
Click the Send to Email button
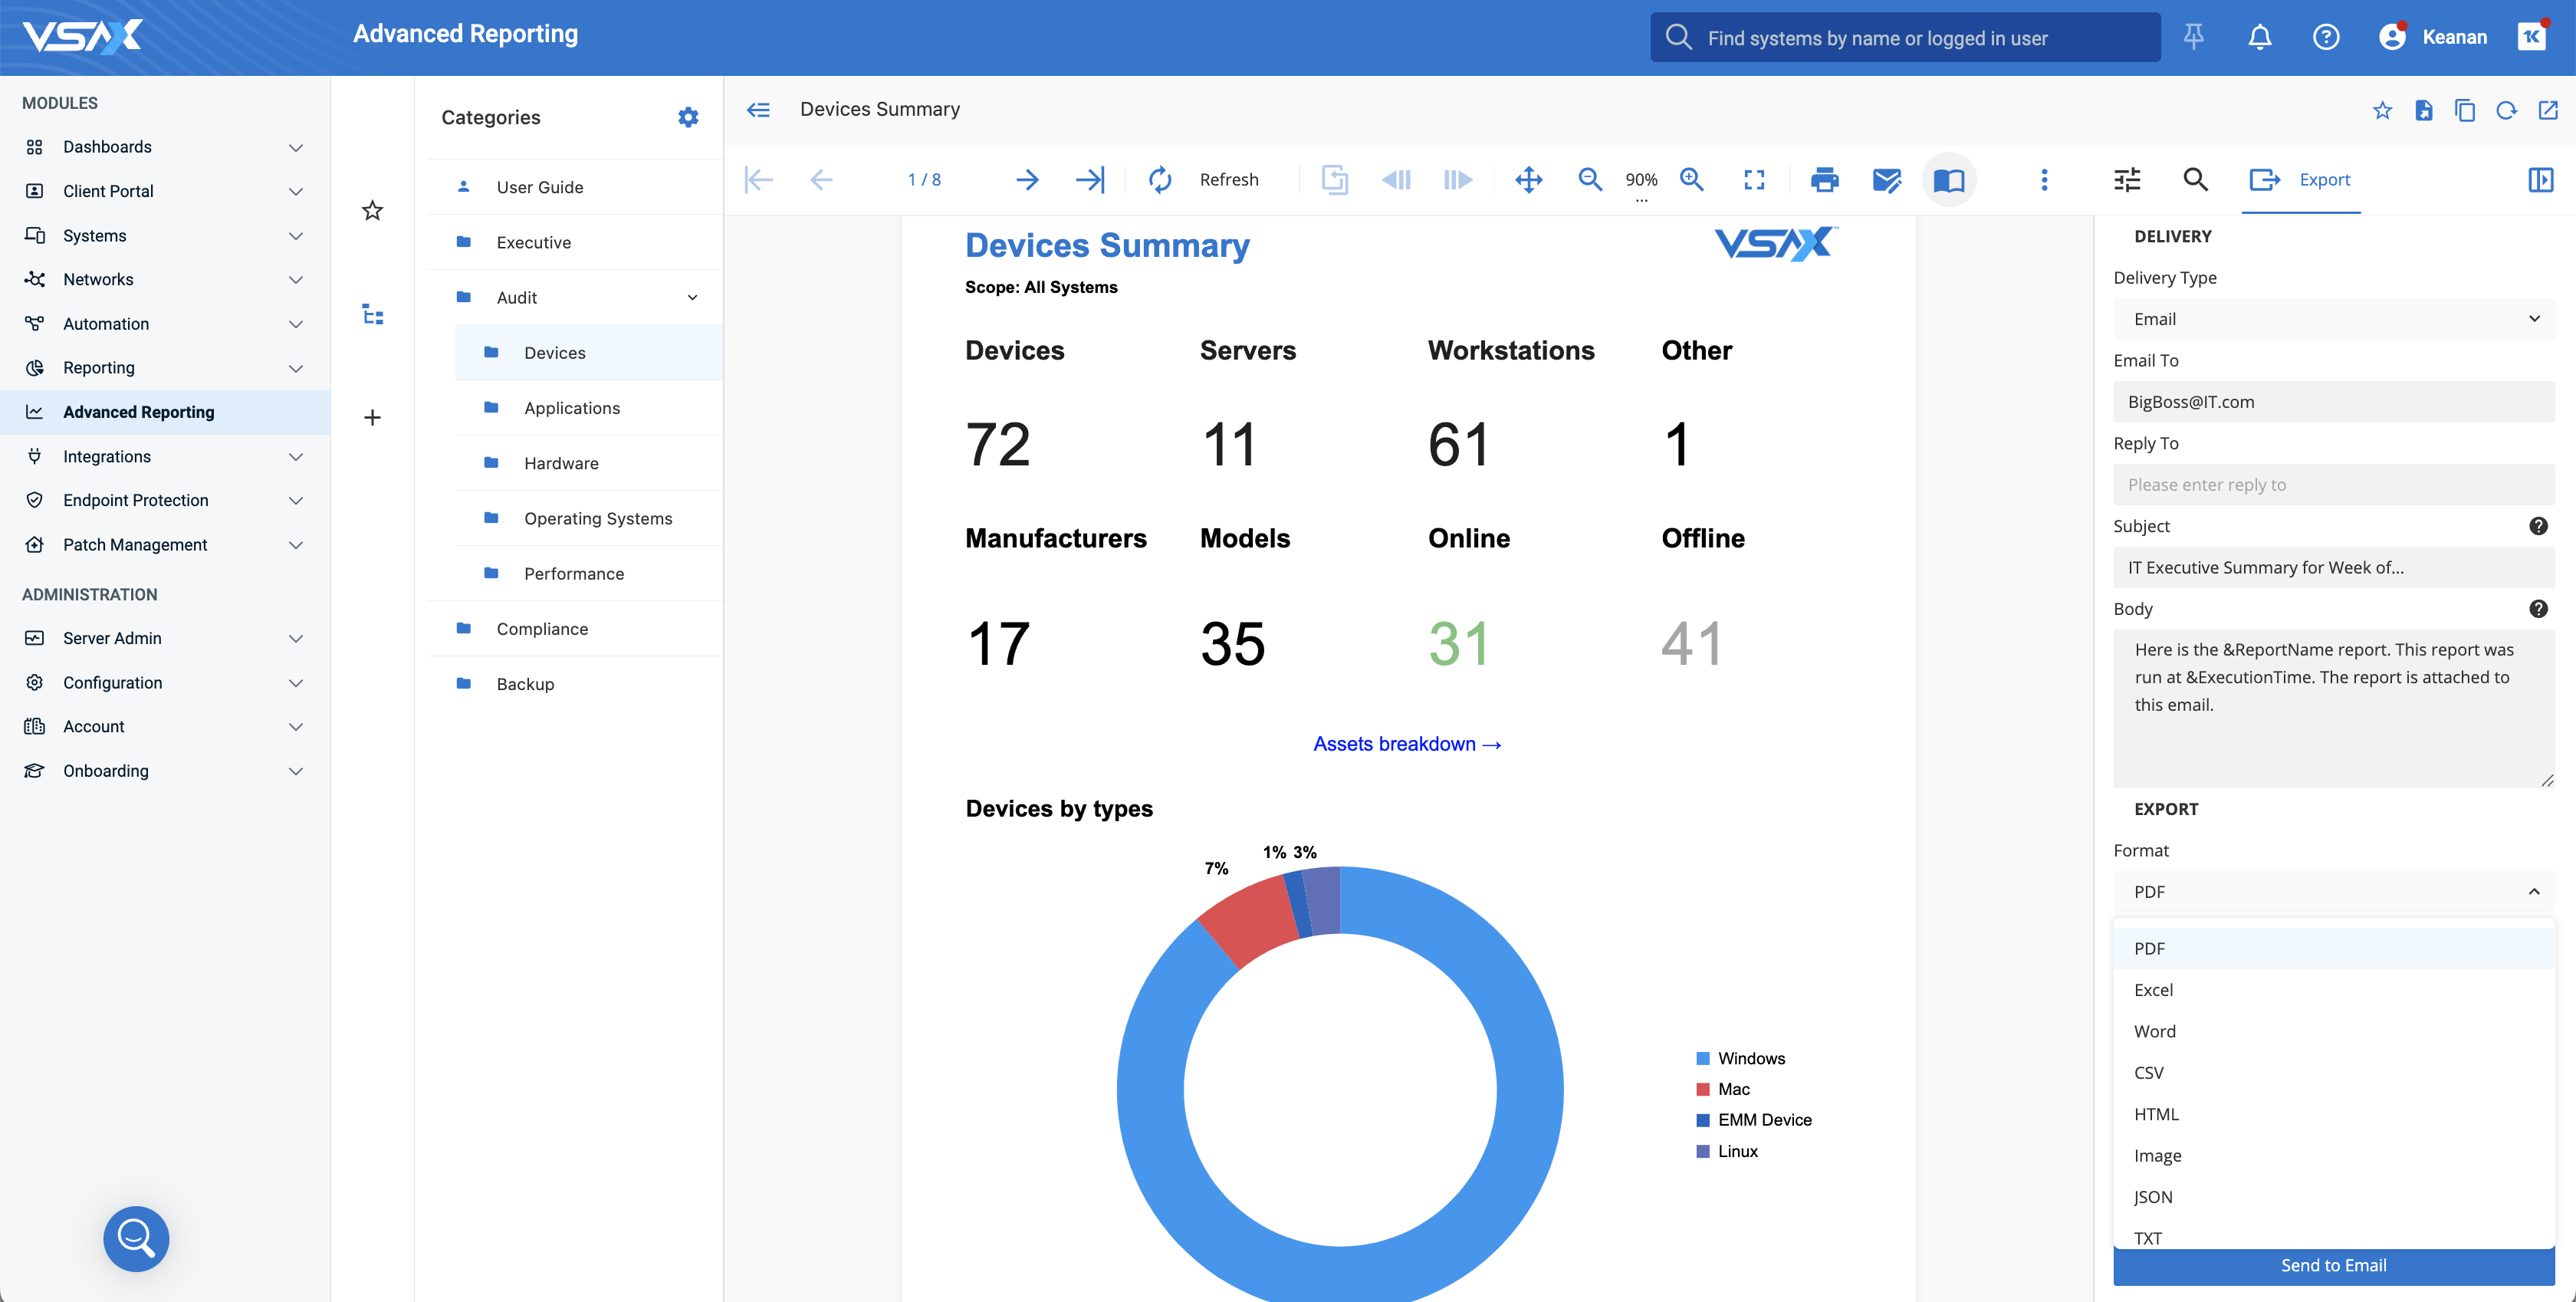[x=2333, y=1265]
